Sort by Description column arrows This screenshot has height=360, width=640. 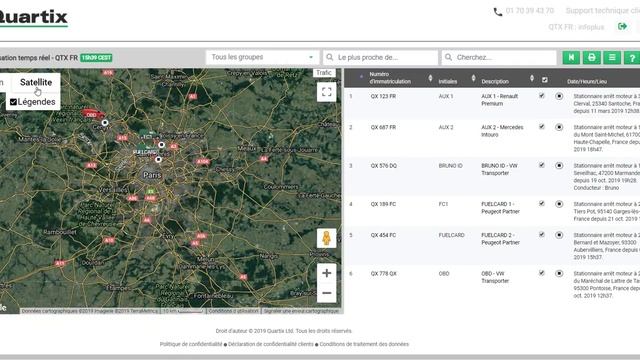[x=532, y=78]
